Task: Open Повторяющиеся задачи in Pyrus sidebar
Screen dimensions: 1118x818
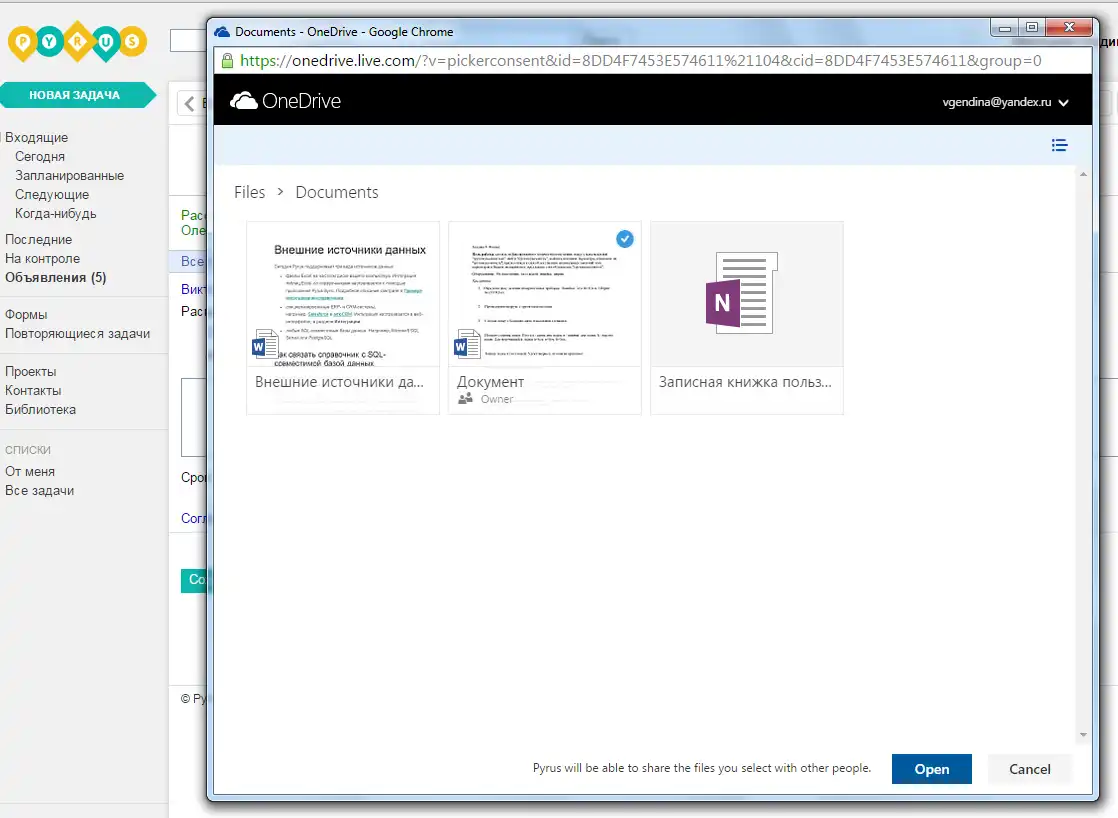Action: coord(78,334)
